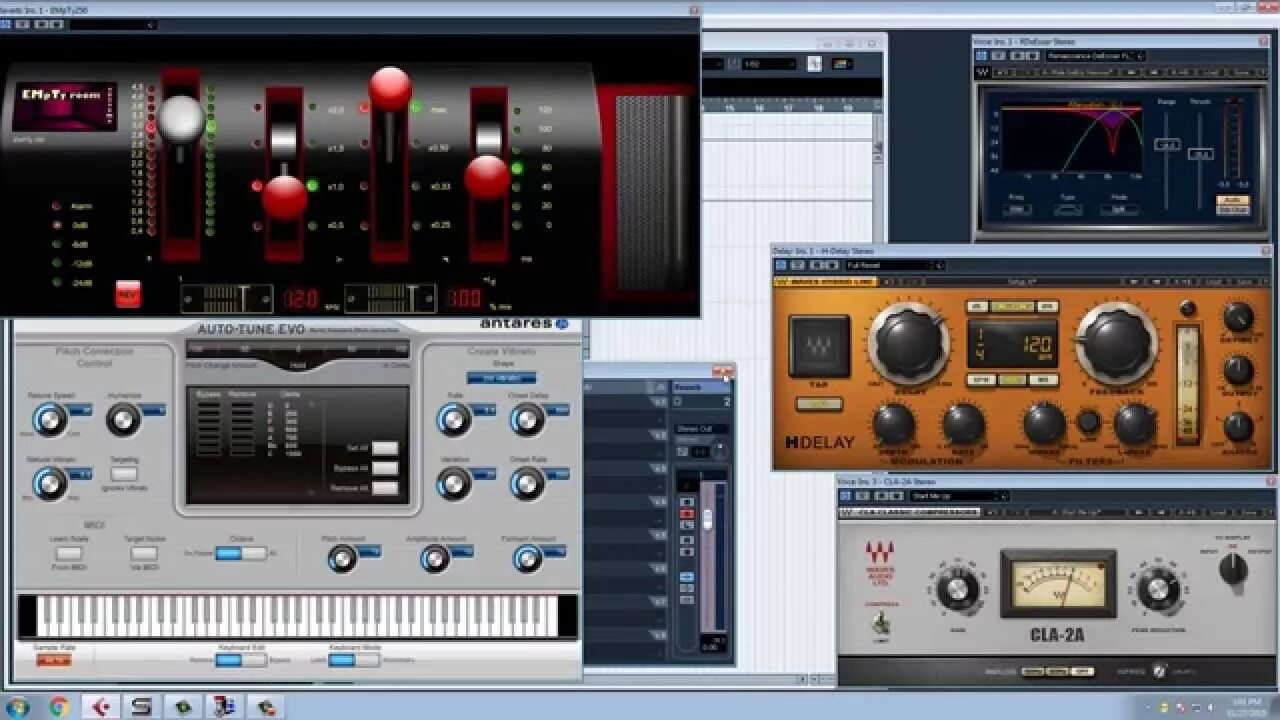Click the vibrato Rate knob in Auto-Tune
The image size is (1280, 720).
pos(453,419)
